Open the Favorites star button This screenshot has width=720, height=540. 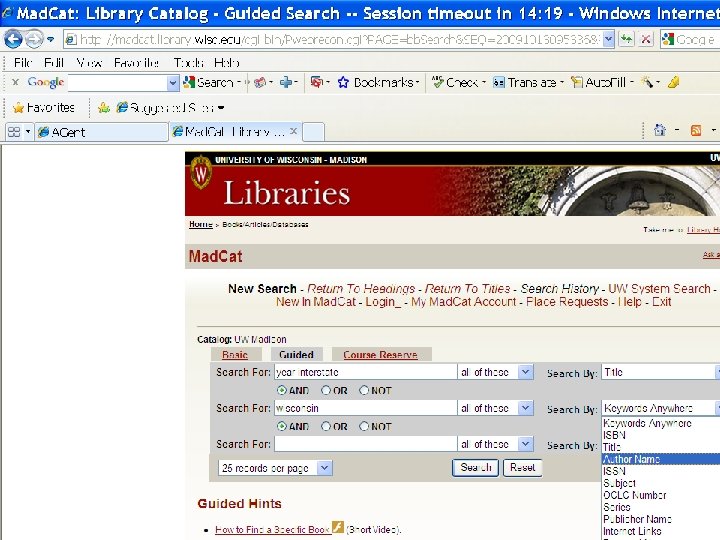[44, 107]
